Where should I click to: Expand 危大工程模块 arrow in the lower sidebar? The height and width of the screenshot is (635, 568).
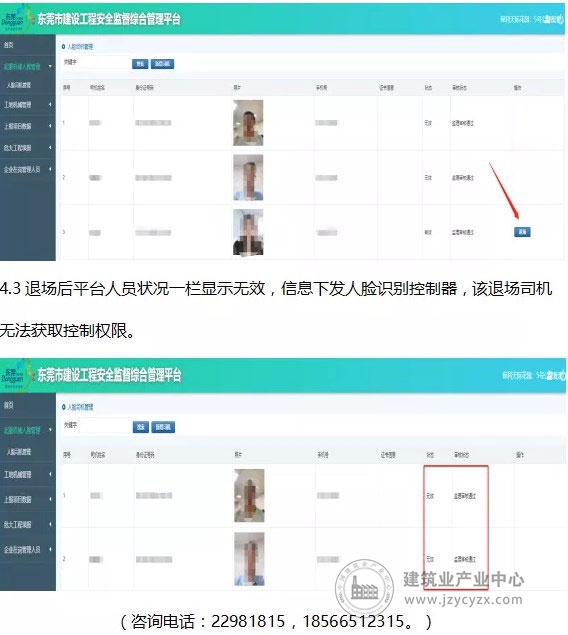(50, 524)
